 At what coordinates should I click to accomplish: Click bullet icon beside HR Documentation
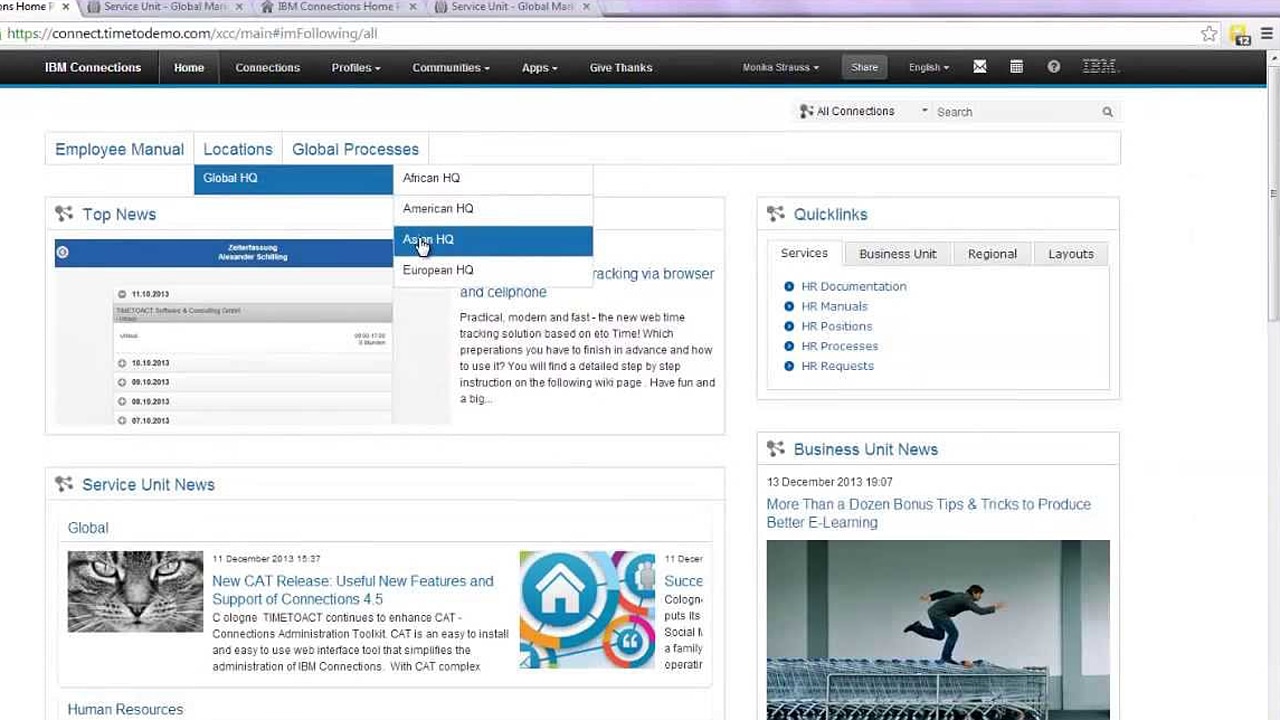tap(789, 287)
